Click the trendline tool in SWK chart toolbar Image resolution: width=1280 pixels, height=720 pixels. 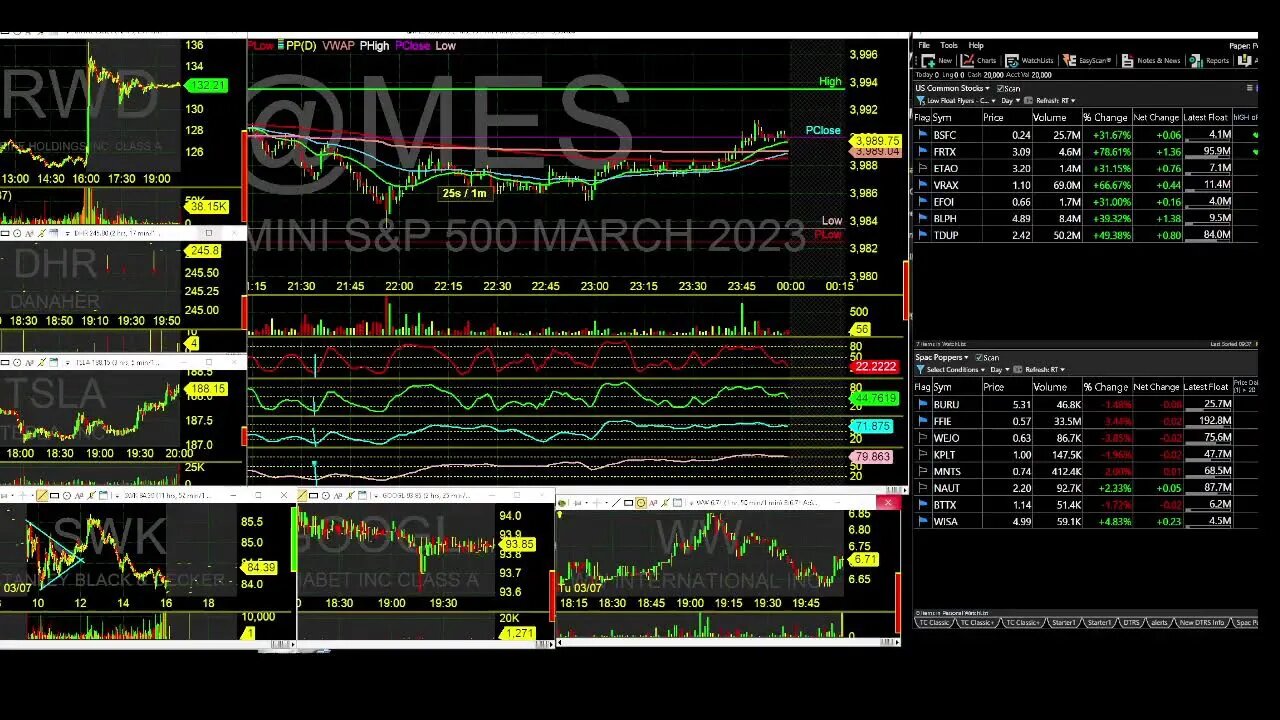42,496
